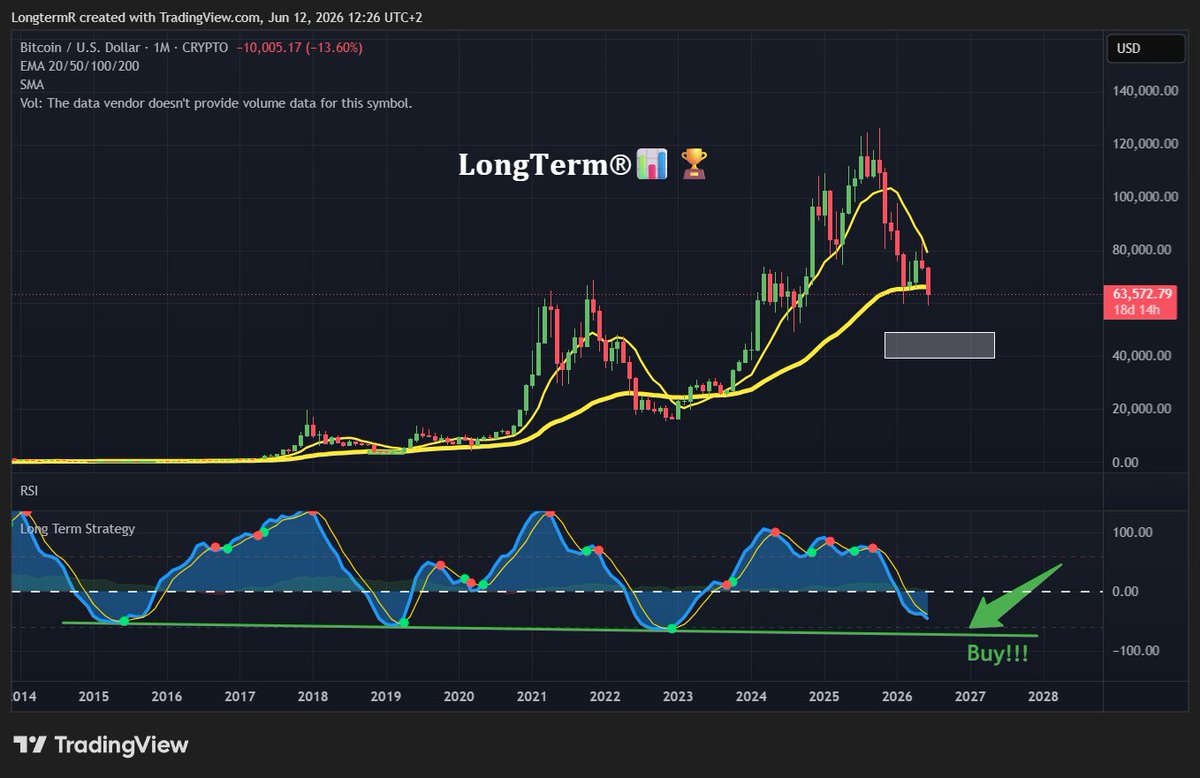1200x778 pixels.
Task: Click the 2026 time axis label
Action: pos(897,696)
